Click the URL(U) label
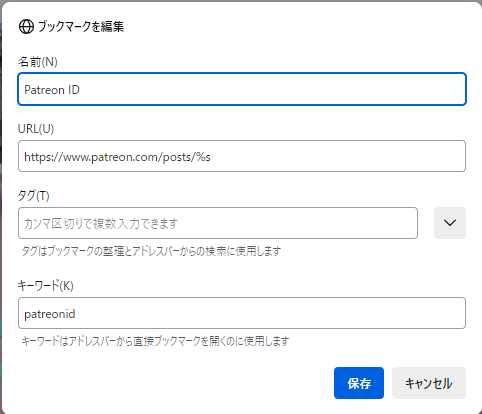The height and width of the screenshot is (414, 482). coord(36,129)
